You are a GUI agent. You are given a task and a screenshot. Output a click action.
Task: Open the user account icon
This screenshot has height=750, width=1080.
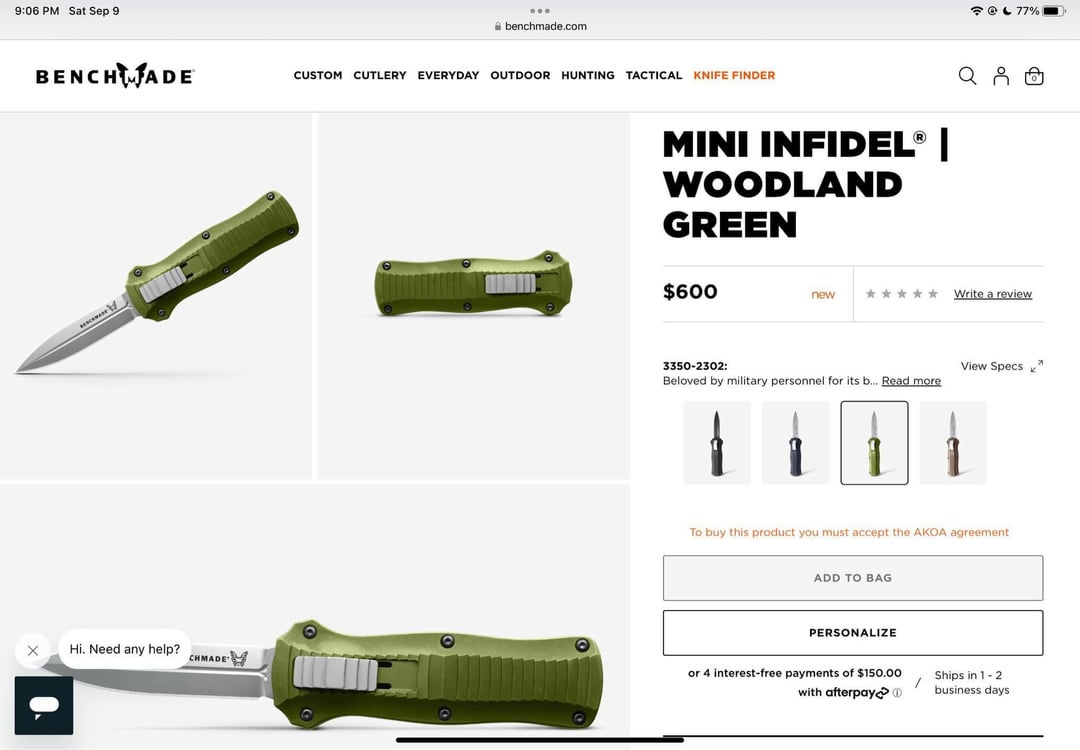pos(1001,76)
